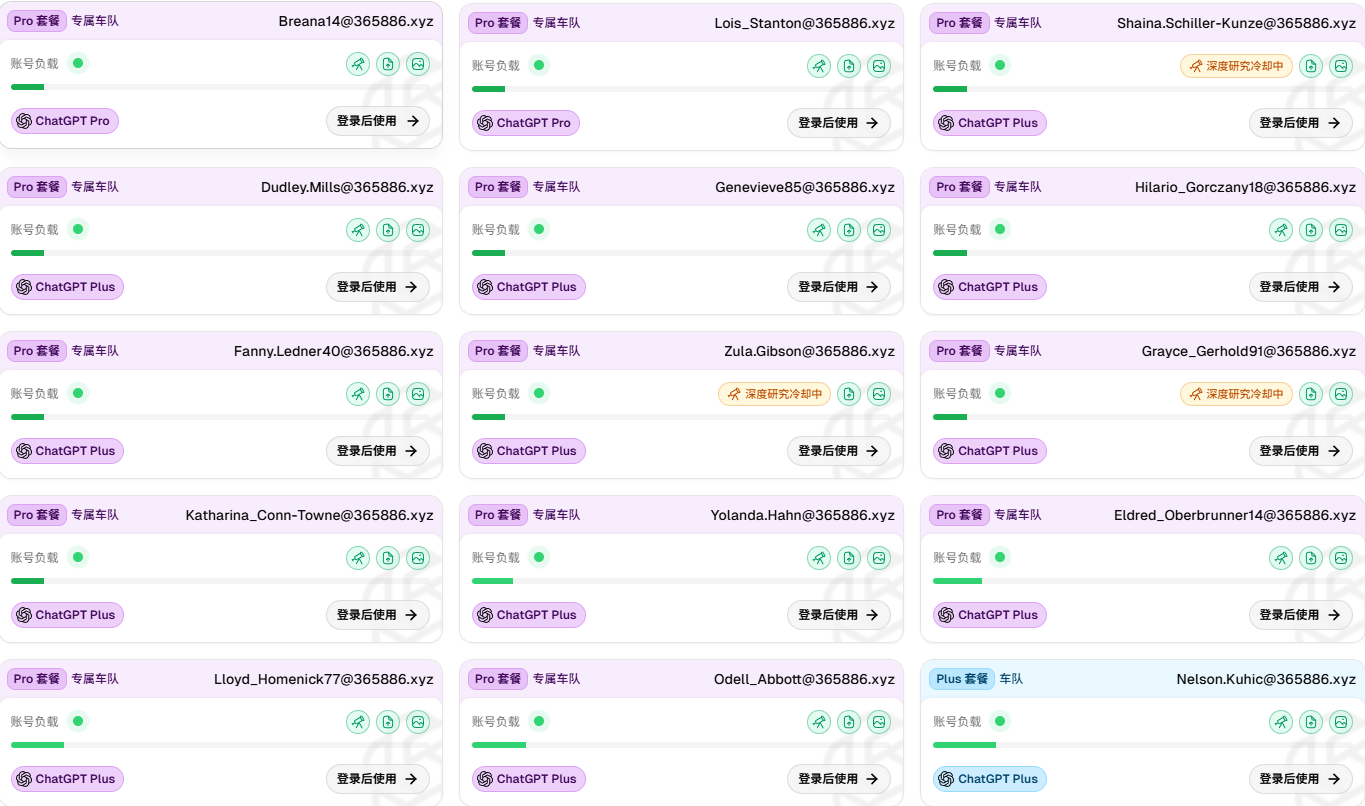Viewport: 1365px width, 806px height.
Task: Click the telescope icon on Yolanda.Hahn's card
Action: (x=819, y=558)
